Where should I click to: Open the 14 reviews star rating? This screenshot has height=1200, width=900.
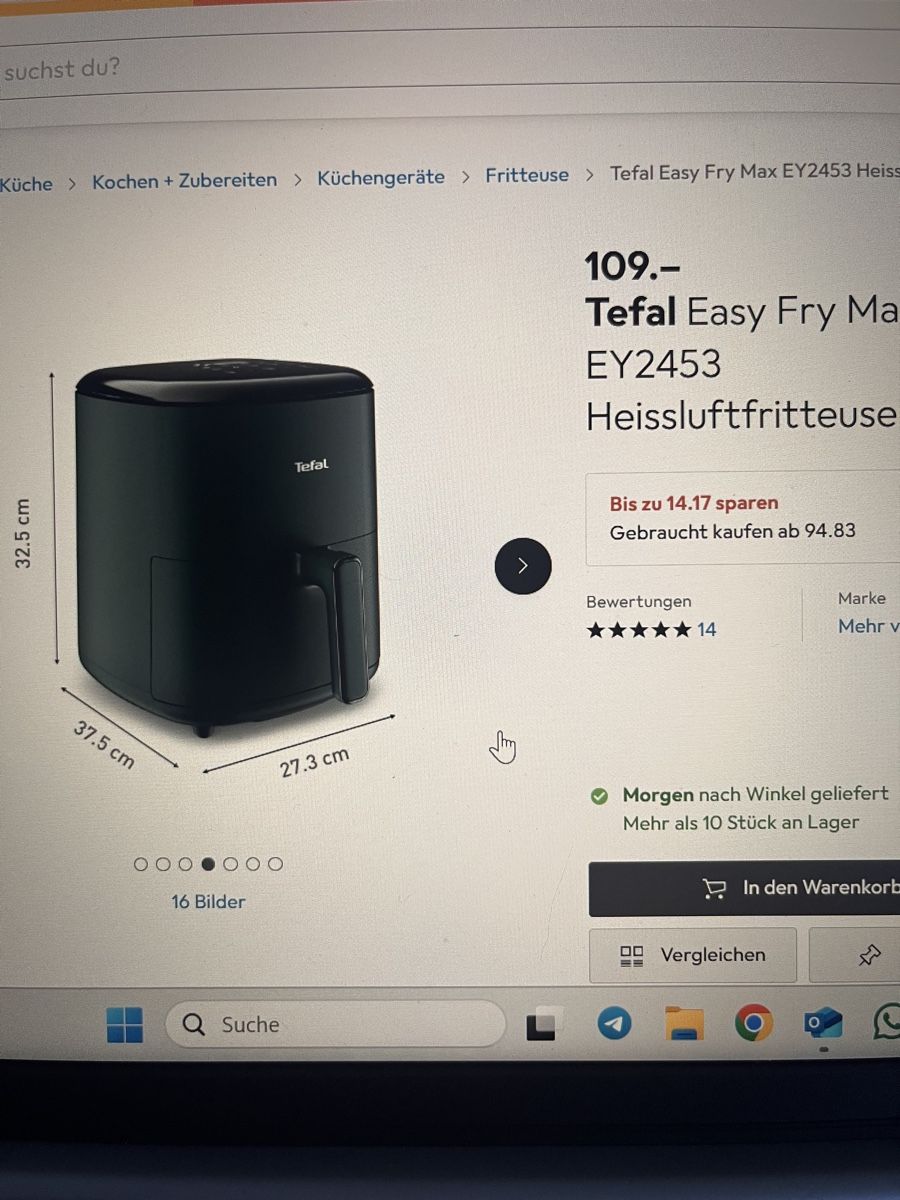tap(651, 630)
